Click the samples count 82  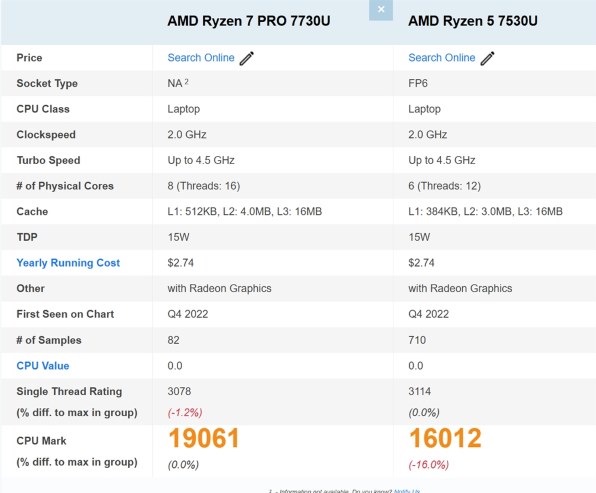pos(173,340)
